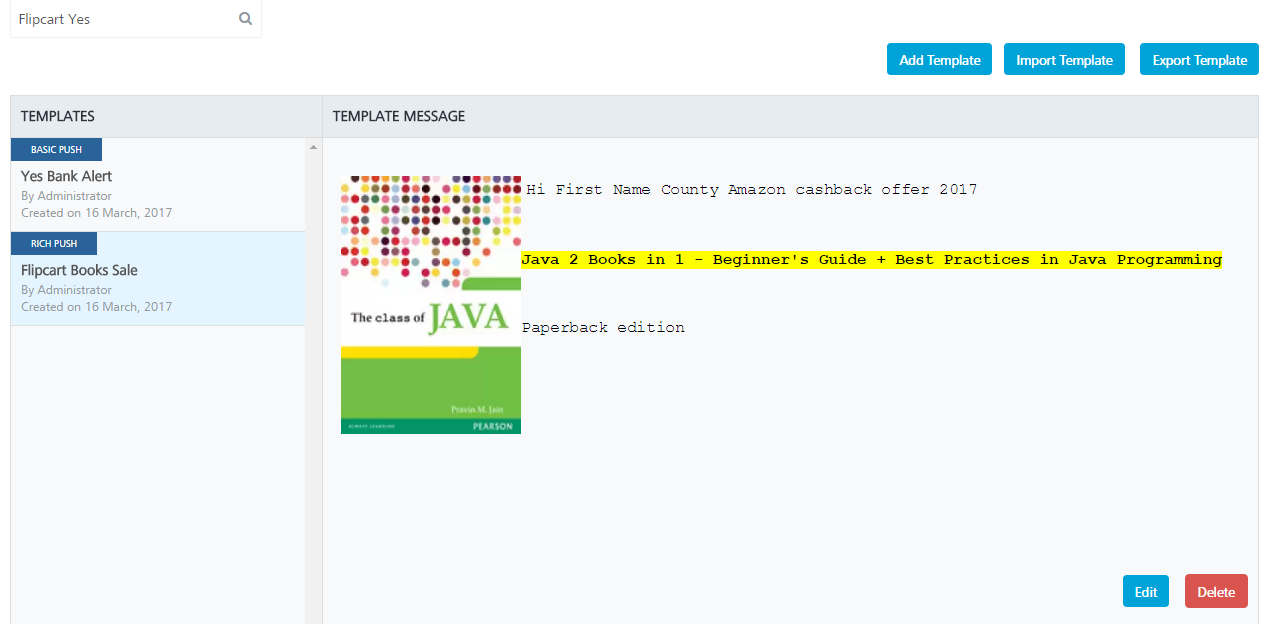1272x624 pixels.
Task: Click the TEMPLATES column header
Action: pyautogui.click(x=58, y=116)
